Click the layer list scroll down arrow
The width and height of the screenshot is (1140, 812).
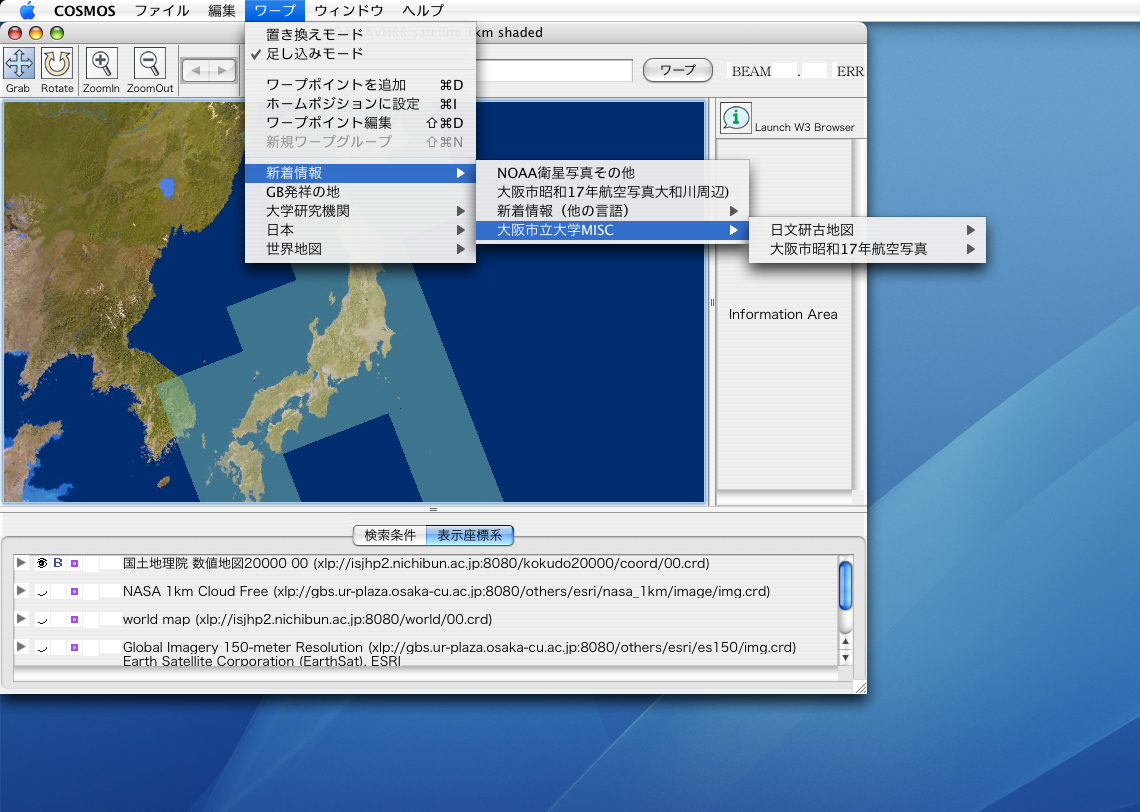[845, 657]
